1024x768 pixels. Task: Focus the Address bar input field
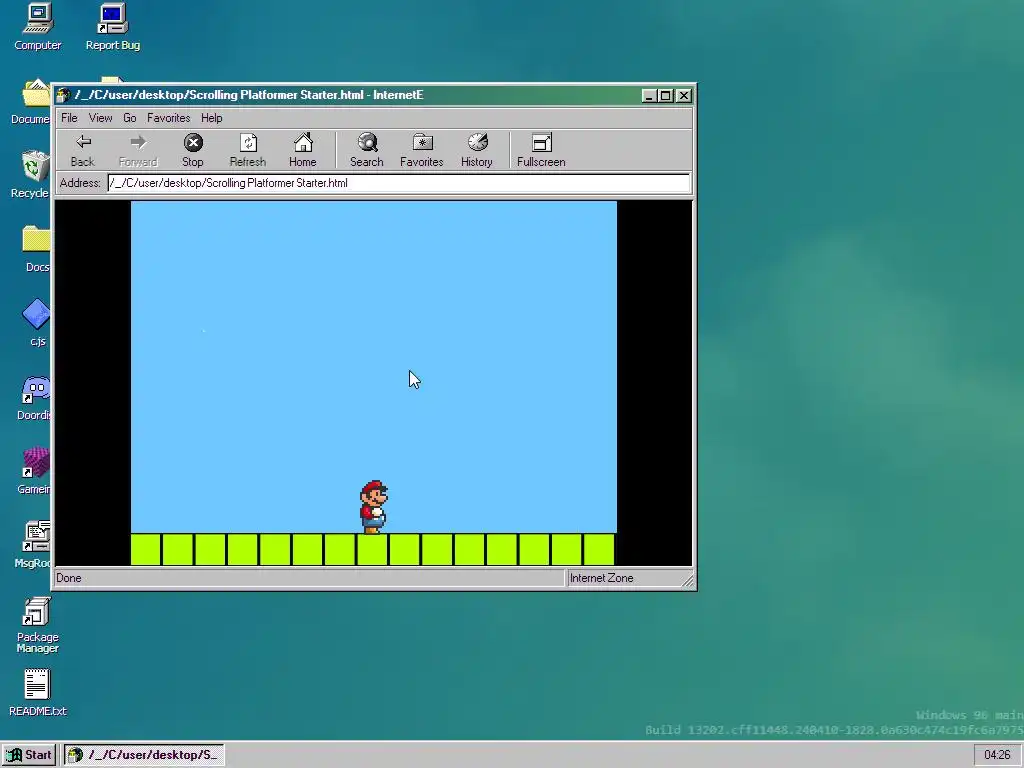click(398, 183)
